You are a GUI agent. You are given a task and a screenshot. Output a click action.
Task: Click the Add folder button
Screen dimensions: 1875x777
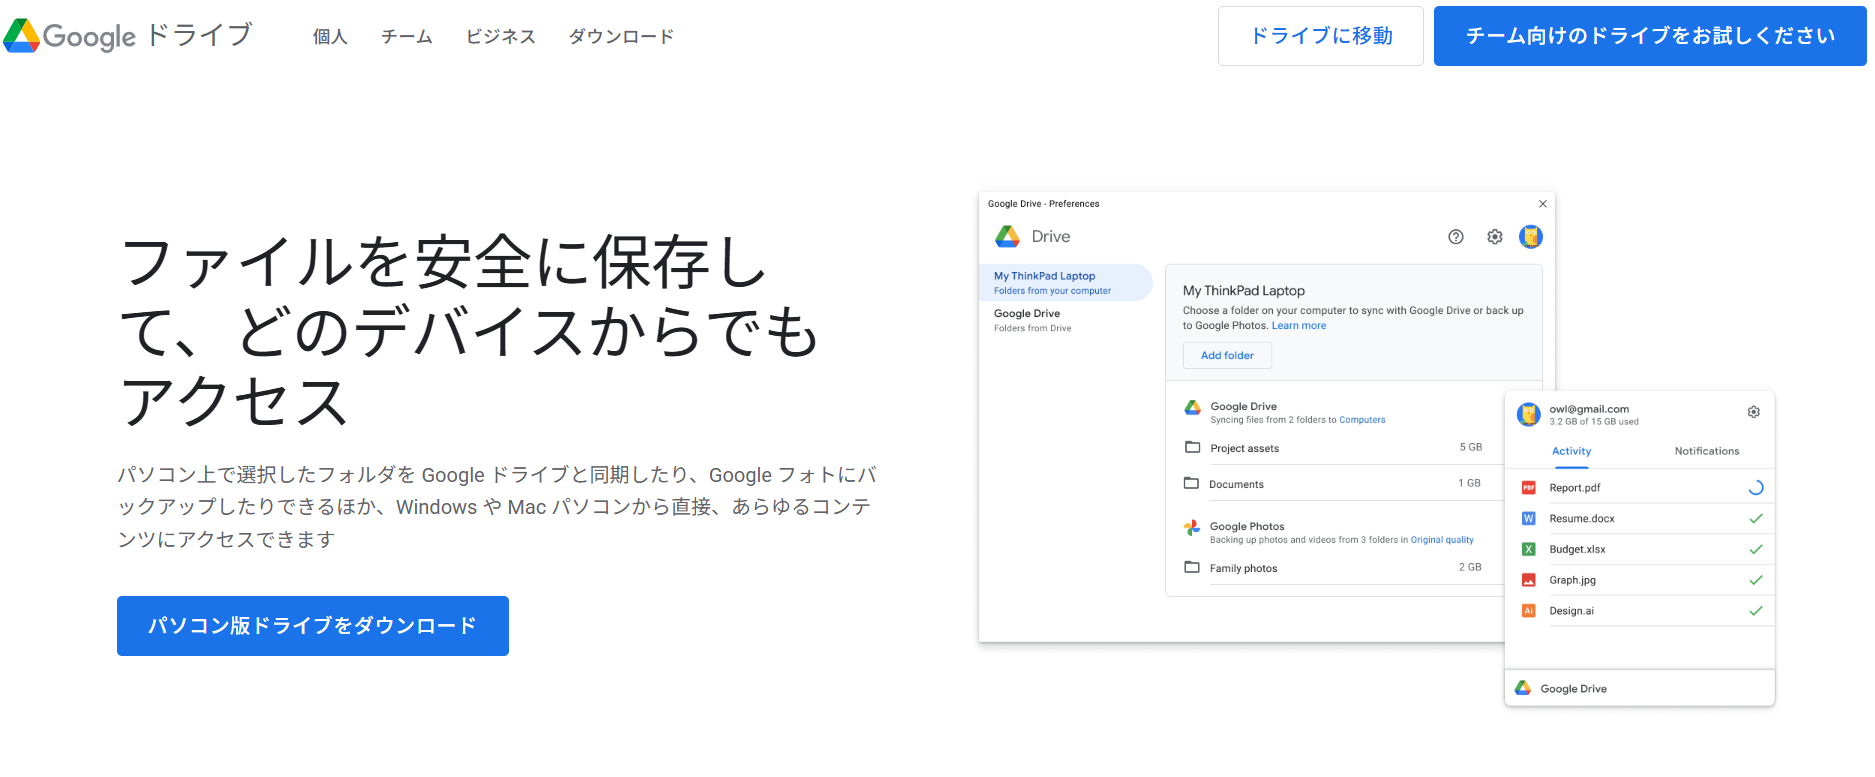coord(1227,355)
